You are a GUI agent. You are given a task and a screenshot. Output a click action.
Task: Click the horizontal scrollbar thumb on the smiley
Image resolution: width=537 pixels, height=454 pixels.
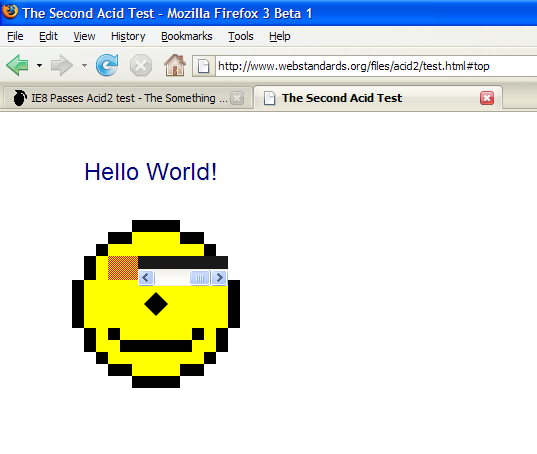(x=200, y=278)
